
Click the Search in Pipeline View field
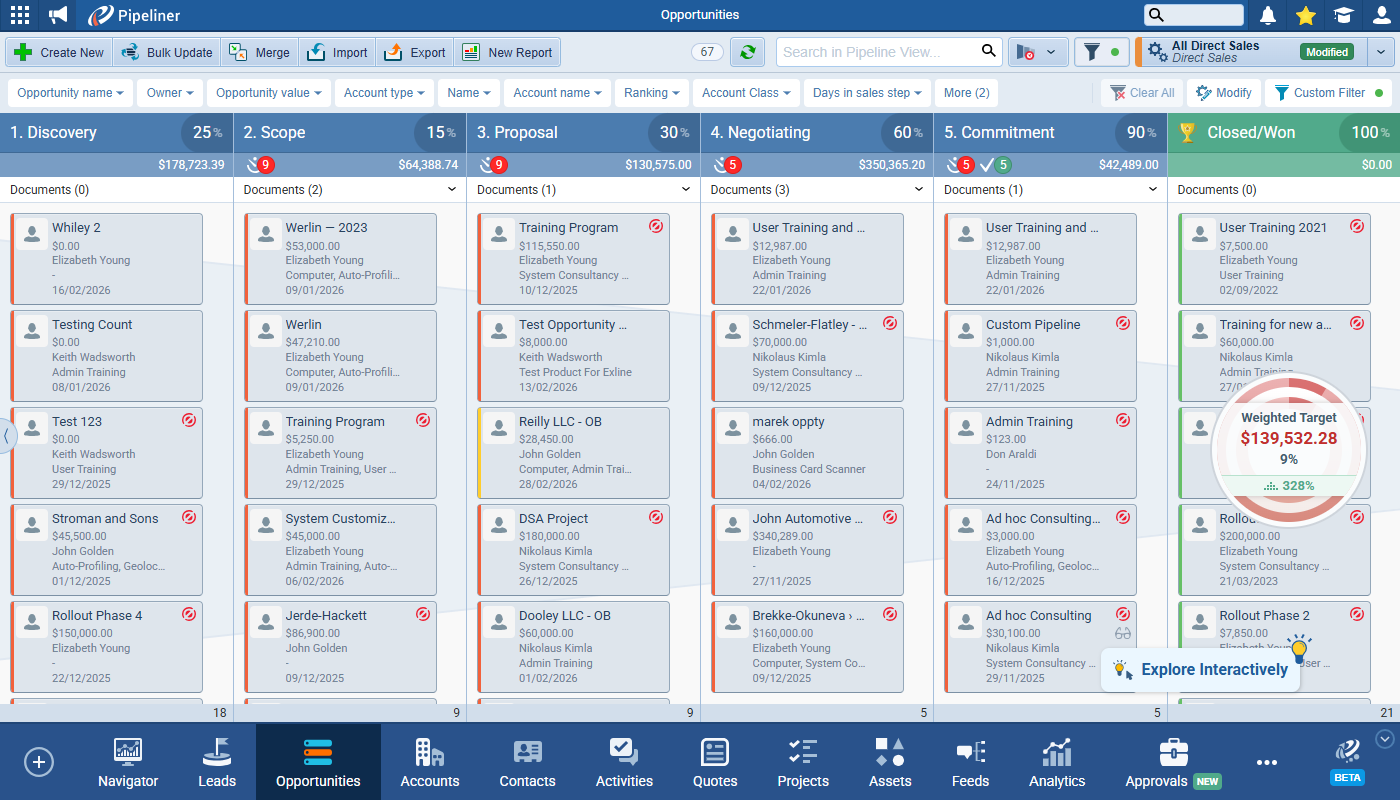(x=875, y=52)
